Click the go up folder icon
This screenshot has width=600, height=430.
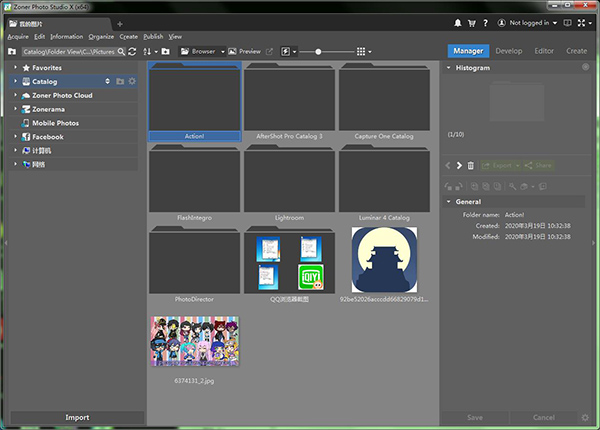[12, 51]
